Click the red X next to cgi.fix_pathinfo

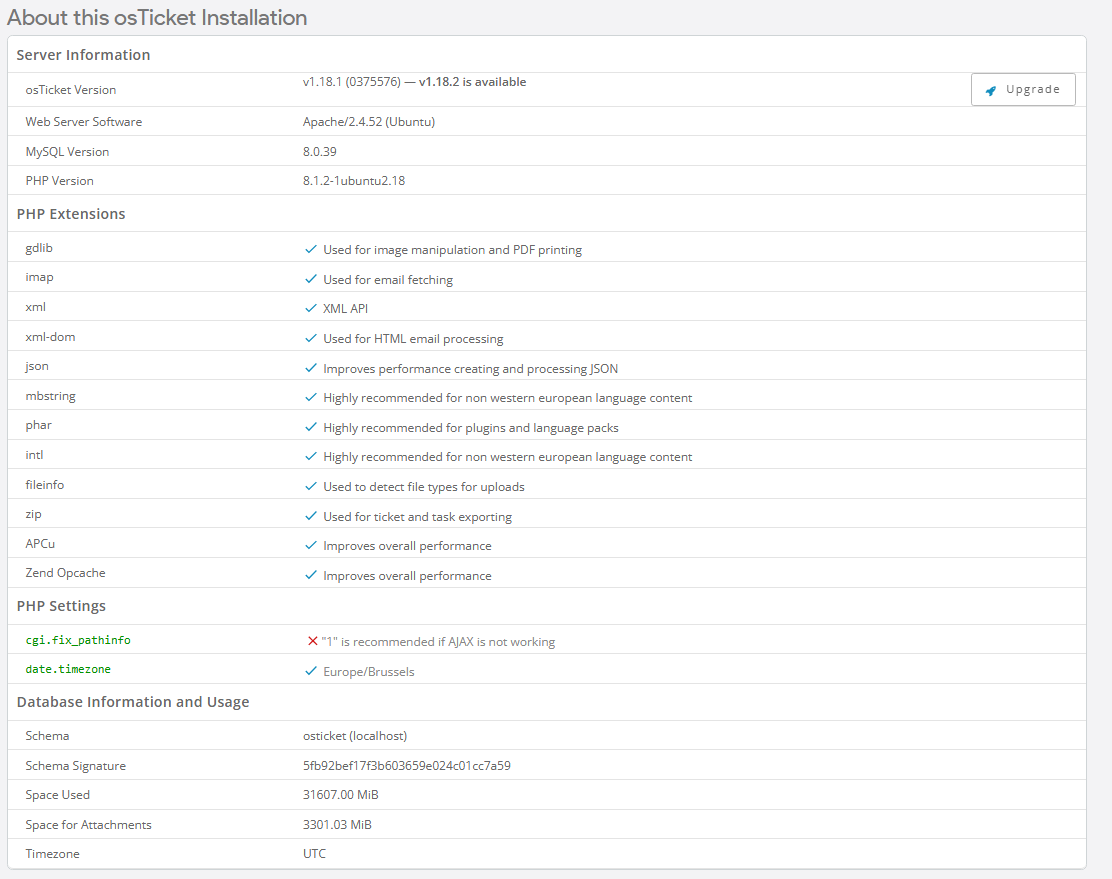point(312,641)
